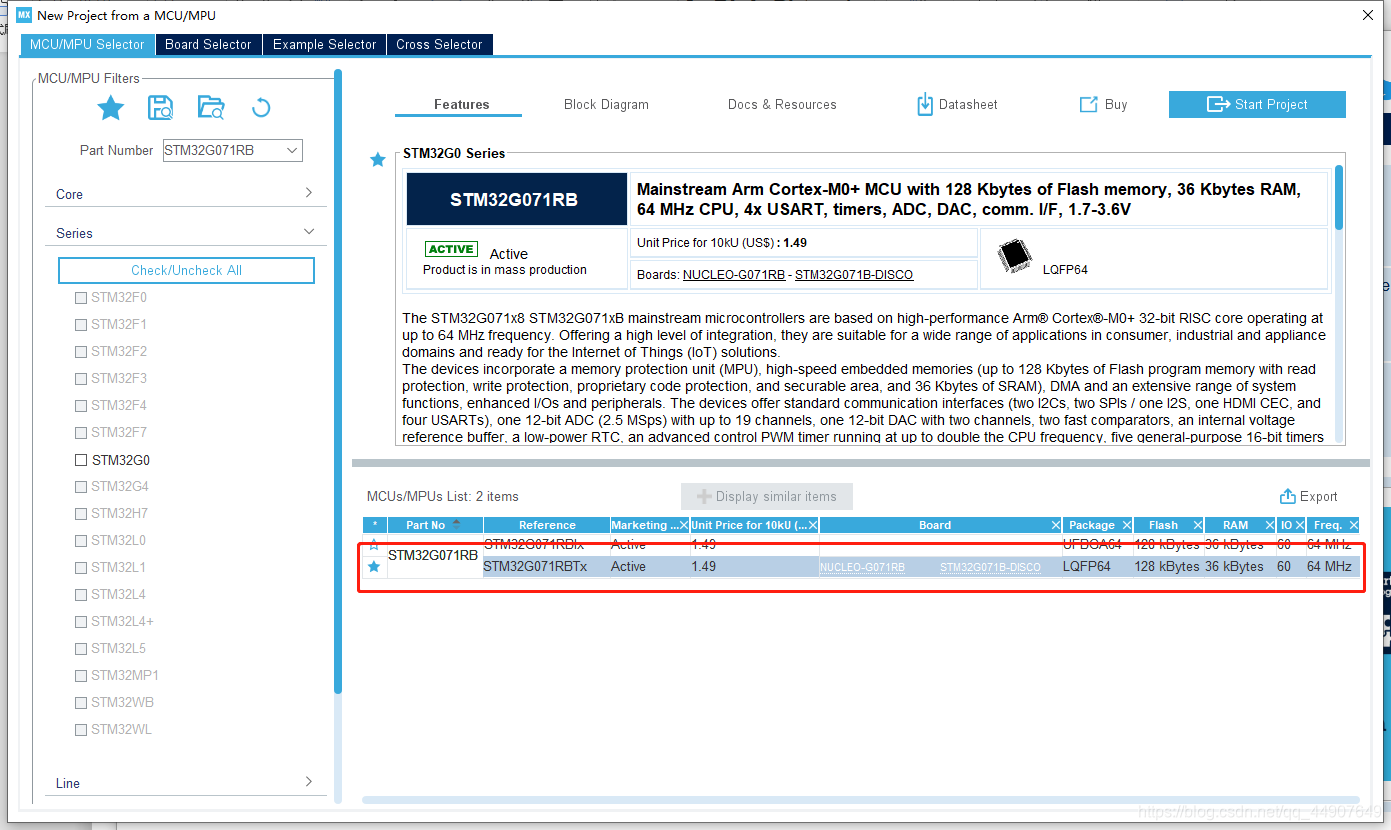Open the Docs & Resources tab
Screen dimensions: 1391x830
[782, 104]
